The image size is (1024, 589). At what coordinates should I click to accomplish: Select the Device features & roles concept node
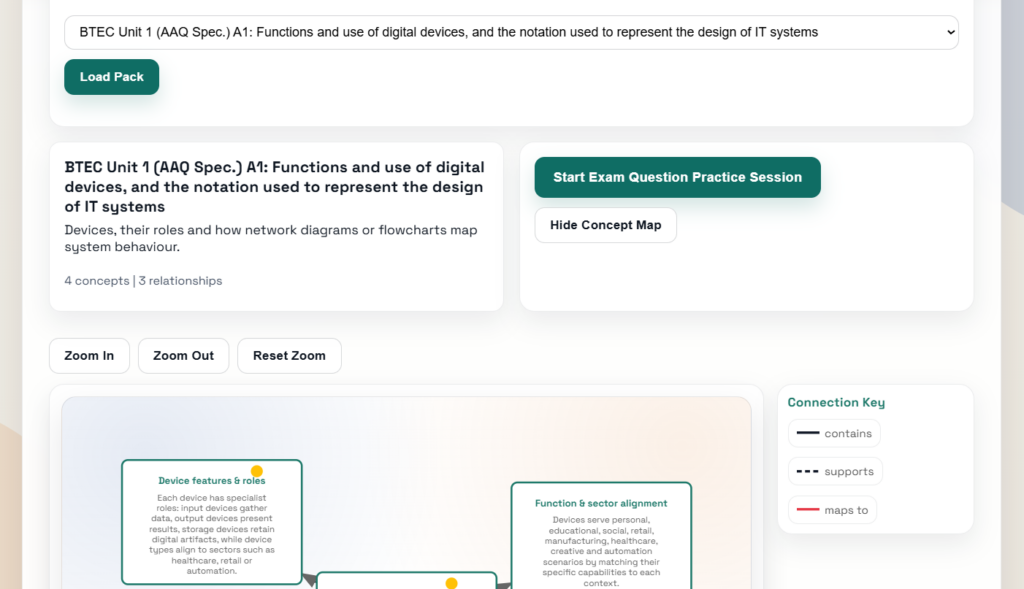[x=212, y=522]
